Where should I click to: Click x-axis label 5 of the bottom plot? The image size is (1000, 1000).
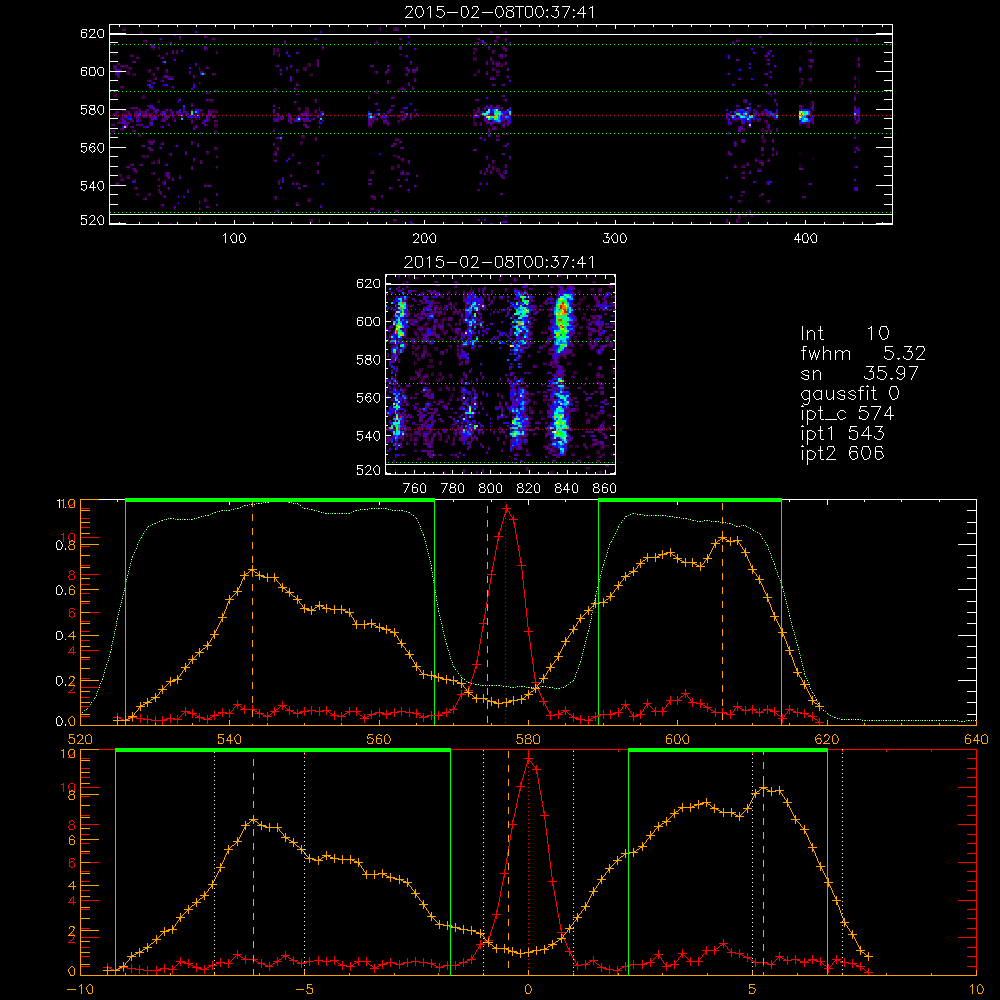753,989
